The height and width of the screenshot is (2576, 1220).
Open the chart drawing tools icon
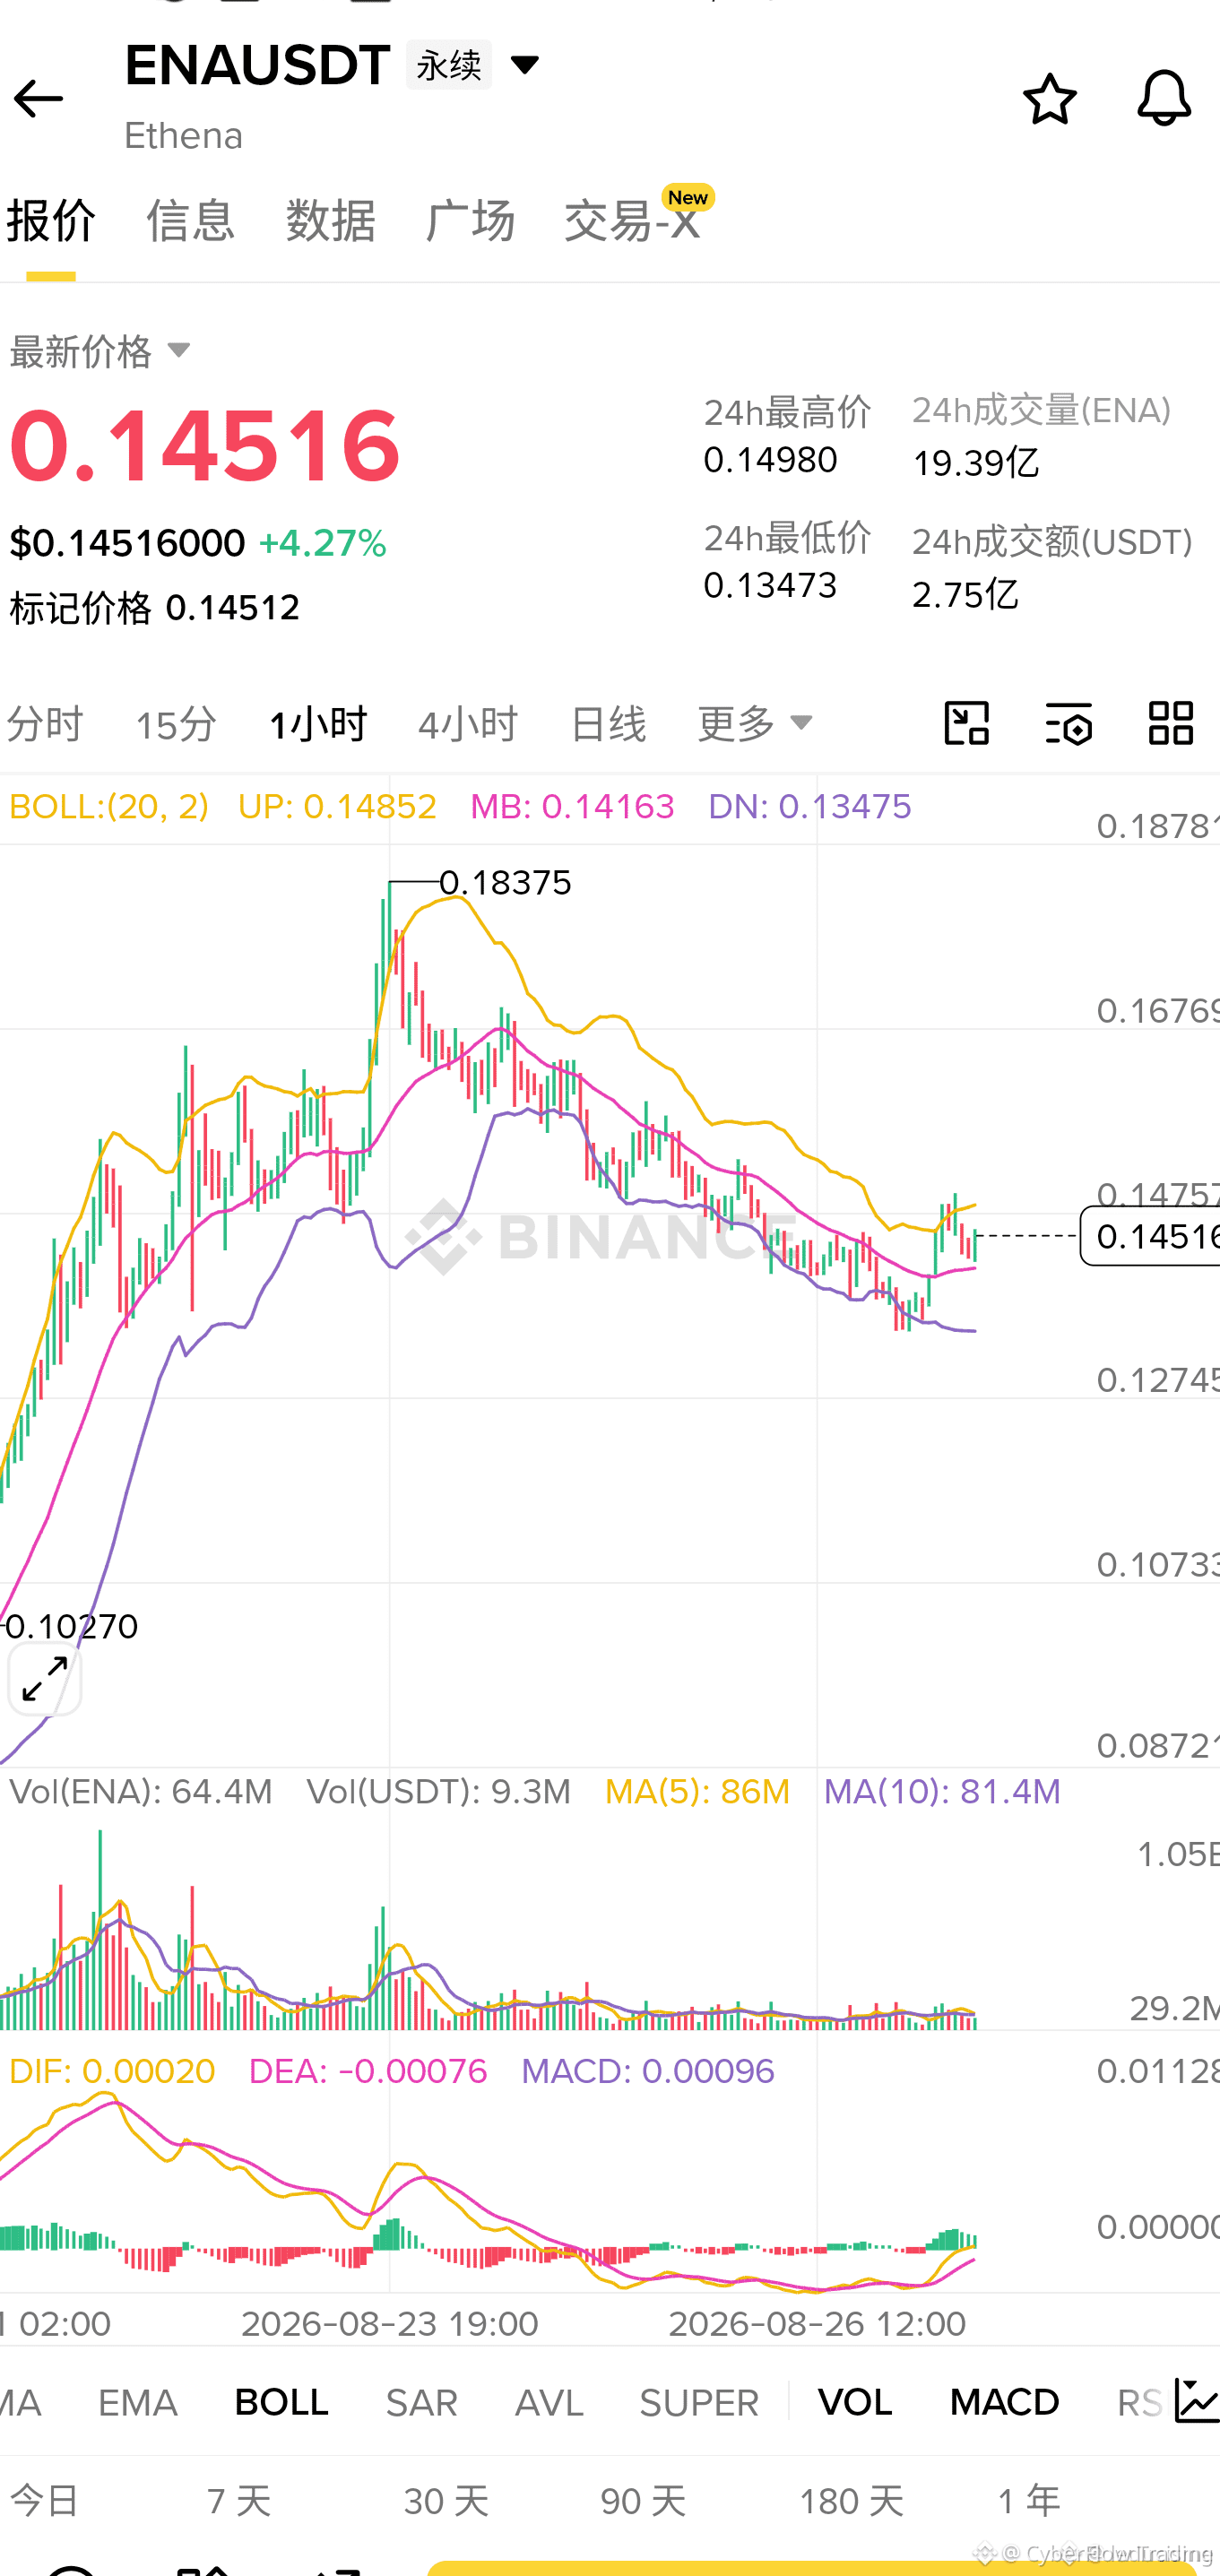tap(966, 723)
